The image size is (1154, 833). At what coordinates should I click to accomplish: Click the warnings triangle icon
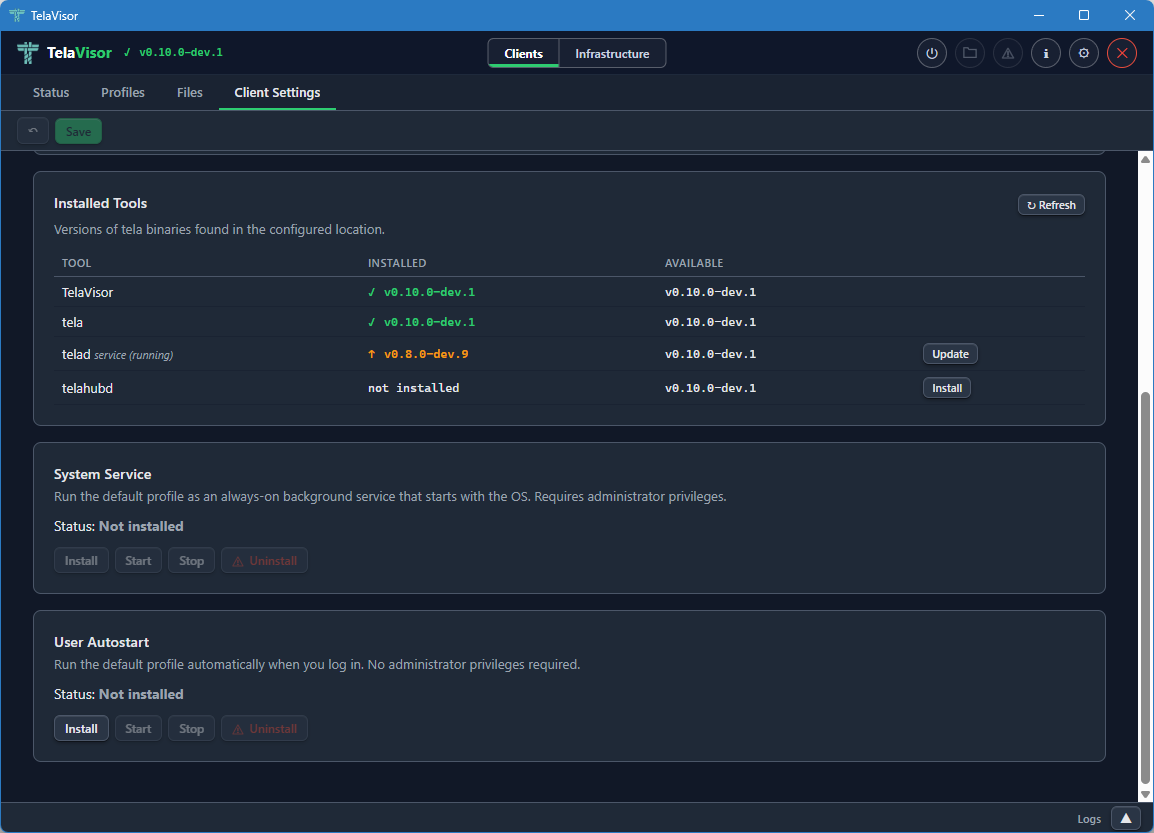click(x=1007, y=53)
